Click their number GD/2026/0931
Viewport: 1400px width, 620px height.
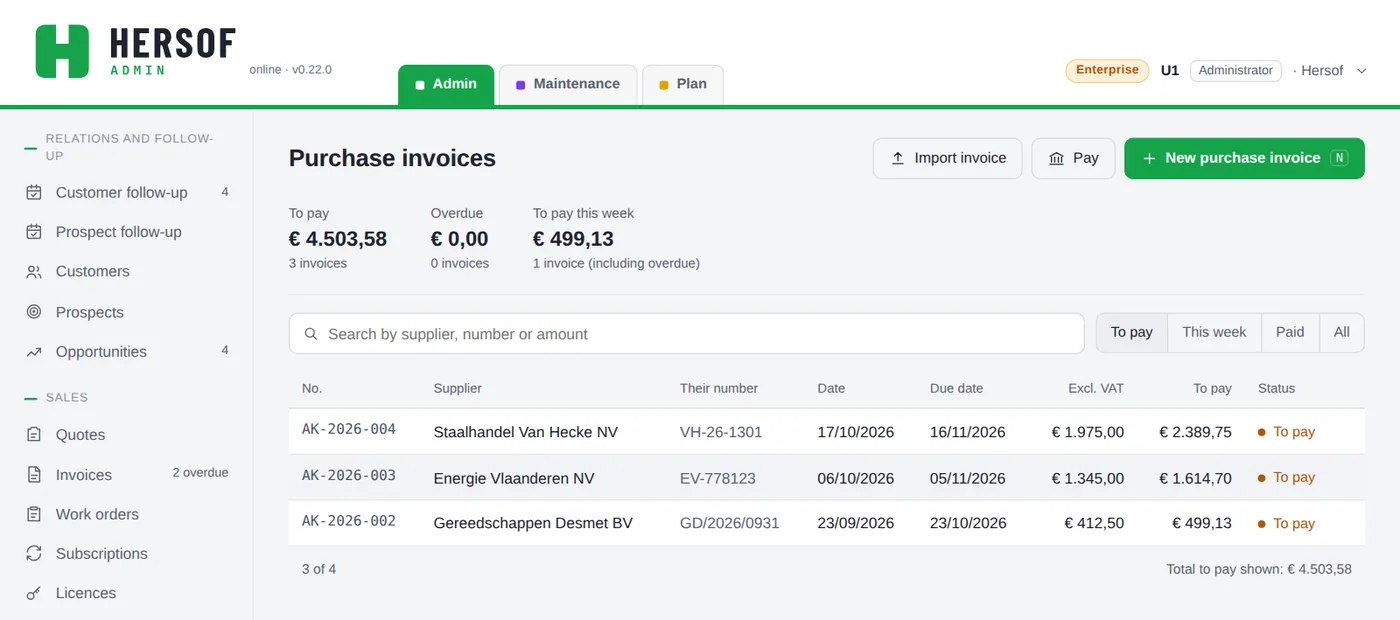tap(730, 523)
